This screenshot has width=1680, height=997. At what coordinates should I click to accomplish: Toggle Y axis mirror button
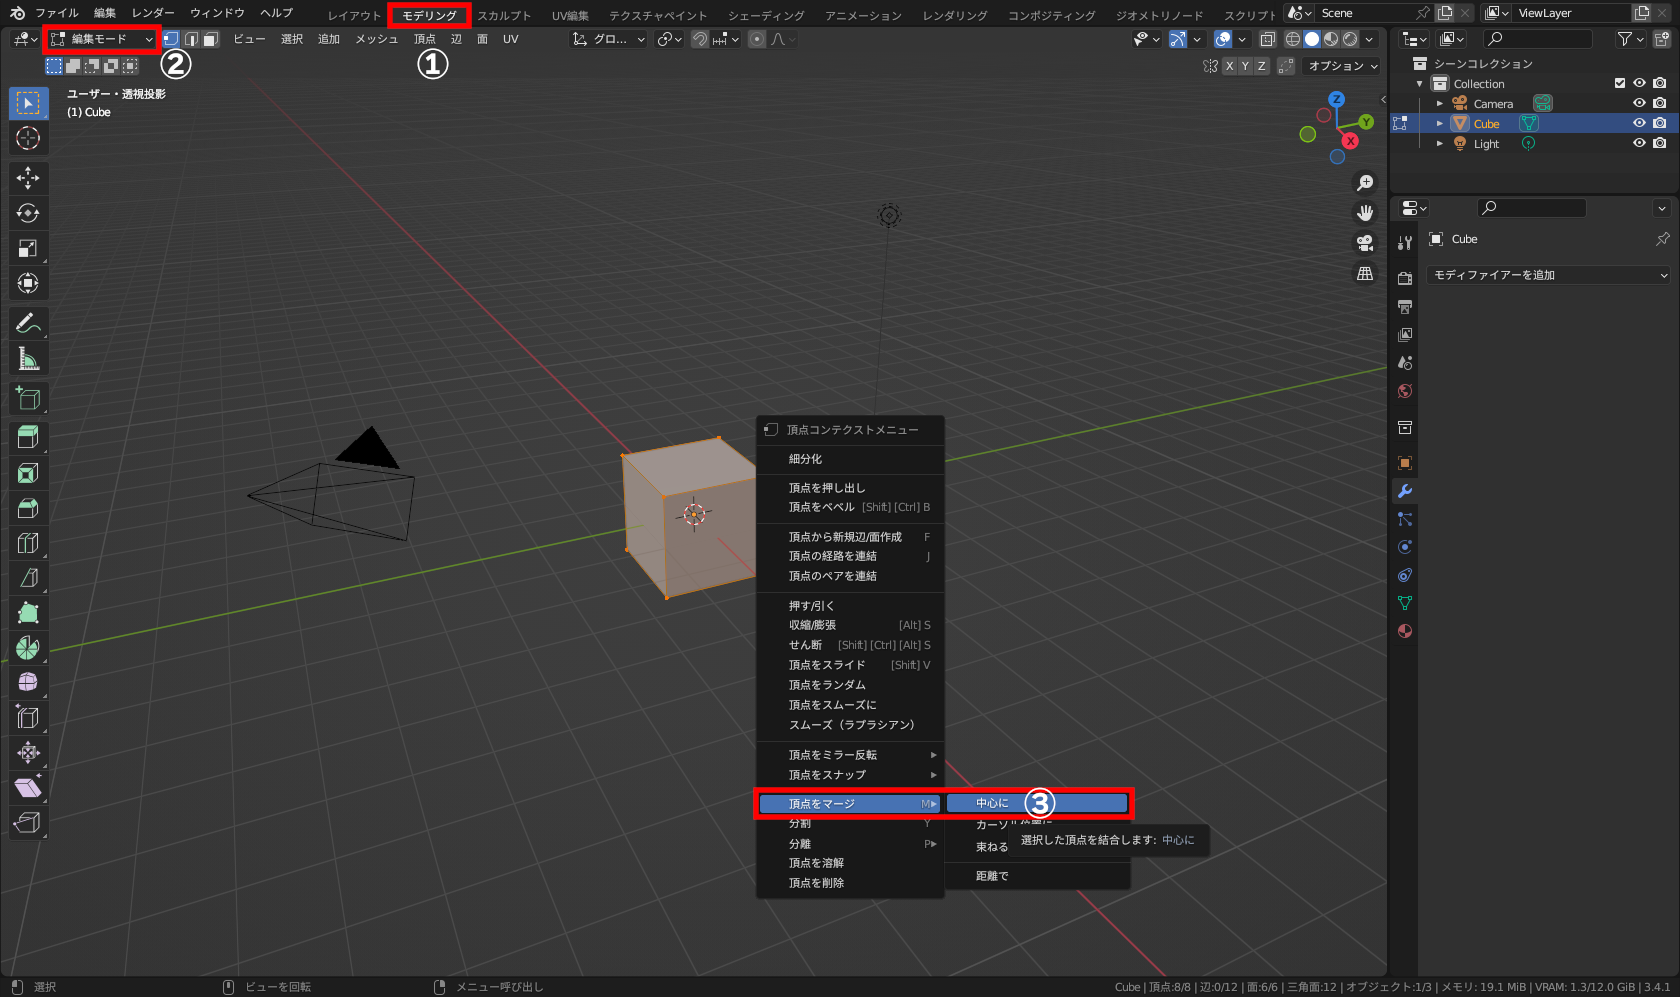click(1245, 66)
